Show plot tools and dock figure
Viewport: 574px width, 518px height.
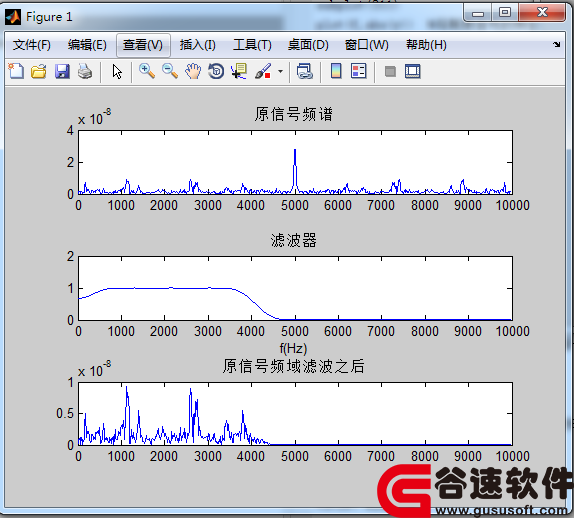click(x=413, y=71)
